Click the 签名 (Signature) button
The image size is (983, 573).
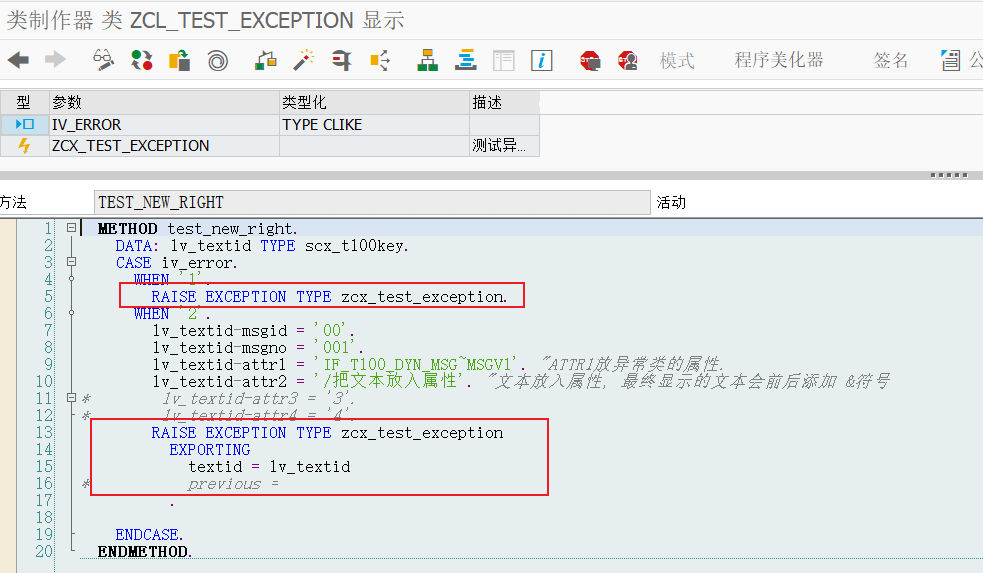(890, 60)
